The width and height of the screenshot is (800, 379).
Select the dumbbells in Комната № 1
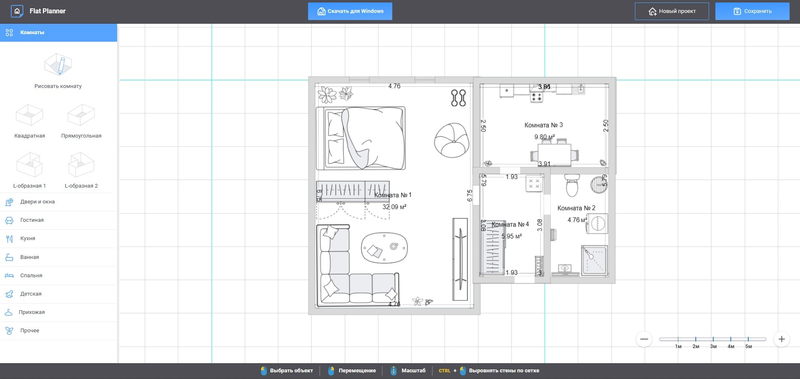(458, 97)
